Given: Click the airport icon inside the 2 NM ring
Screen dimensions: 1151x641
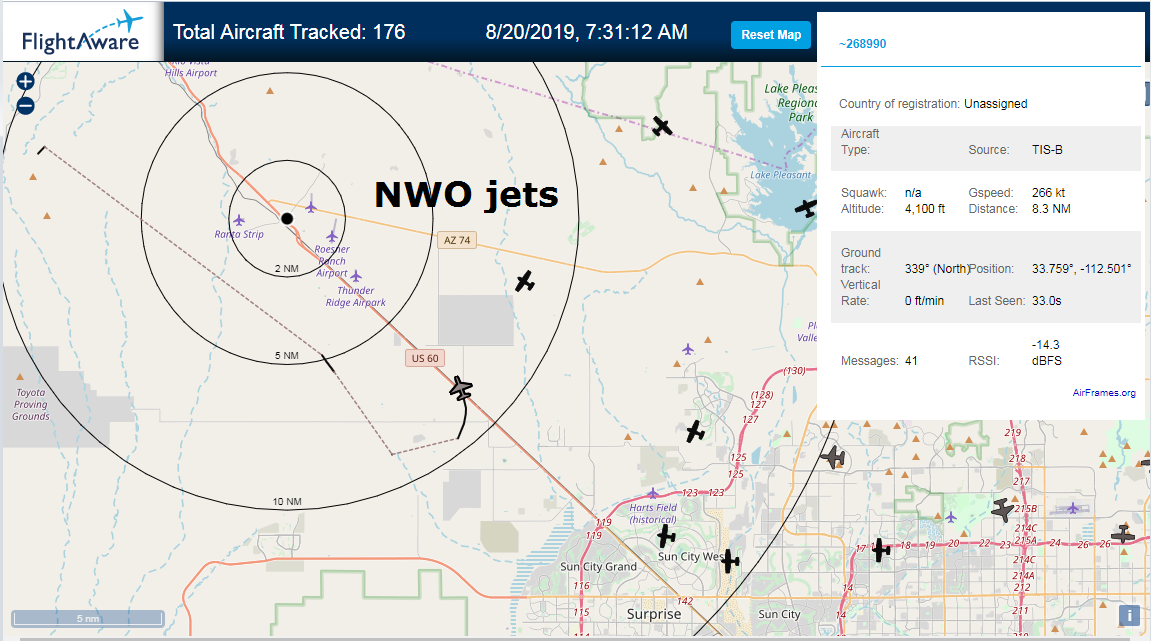Looking at the screenshot, I should click(x=311, y=207).
